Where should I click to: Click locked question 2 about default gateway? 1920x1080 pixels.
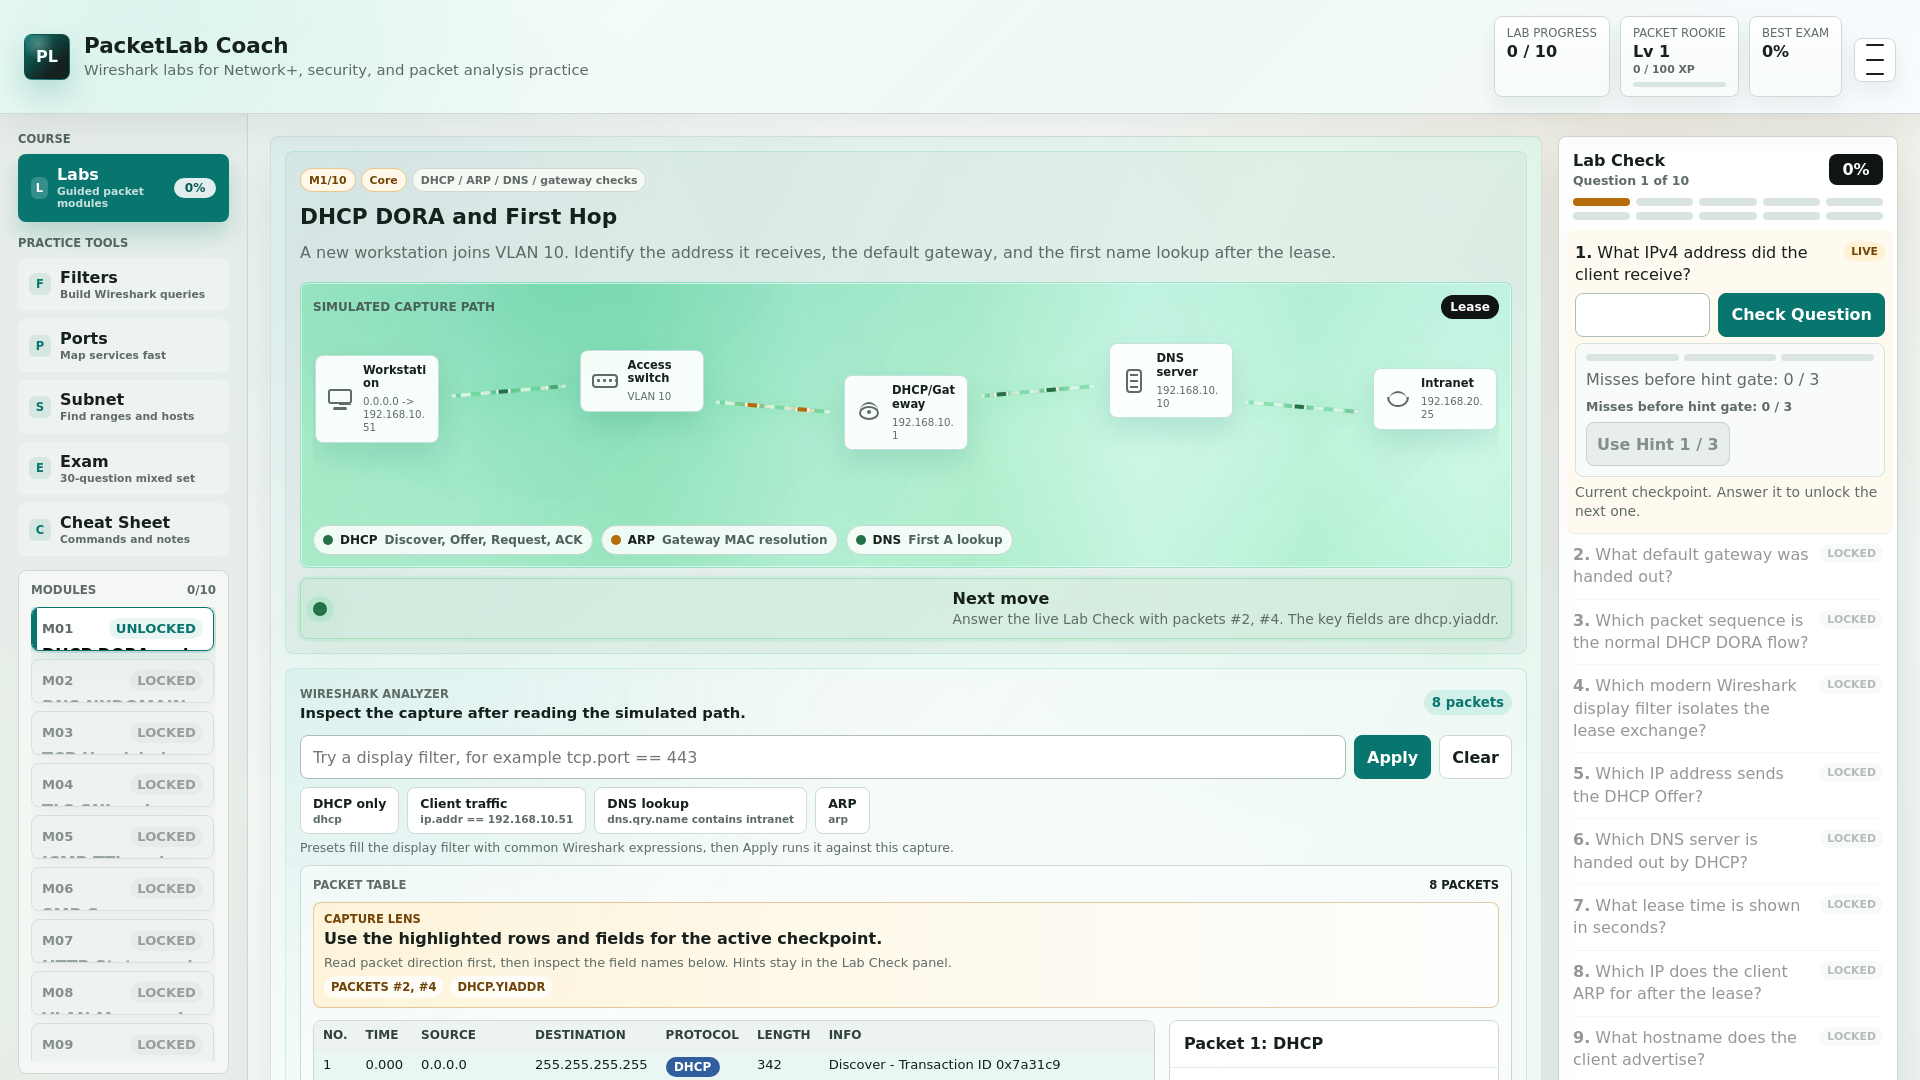tap(1728, 566)
